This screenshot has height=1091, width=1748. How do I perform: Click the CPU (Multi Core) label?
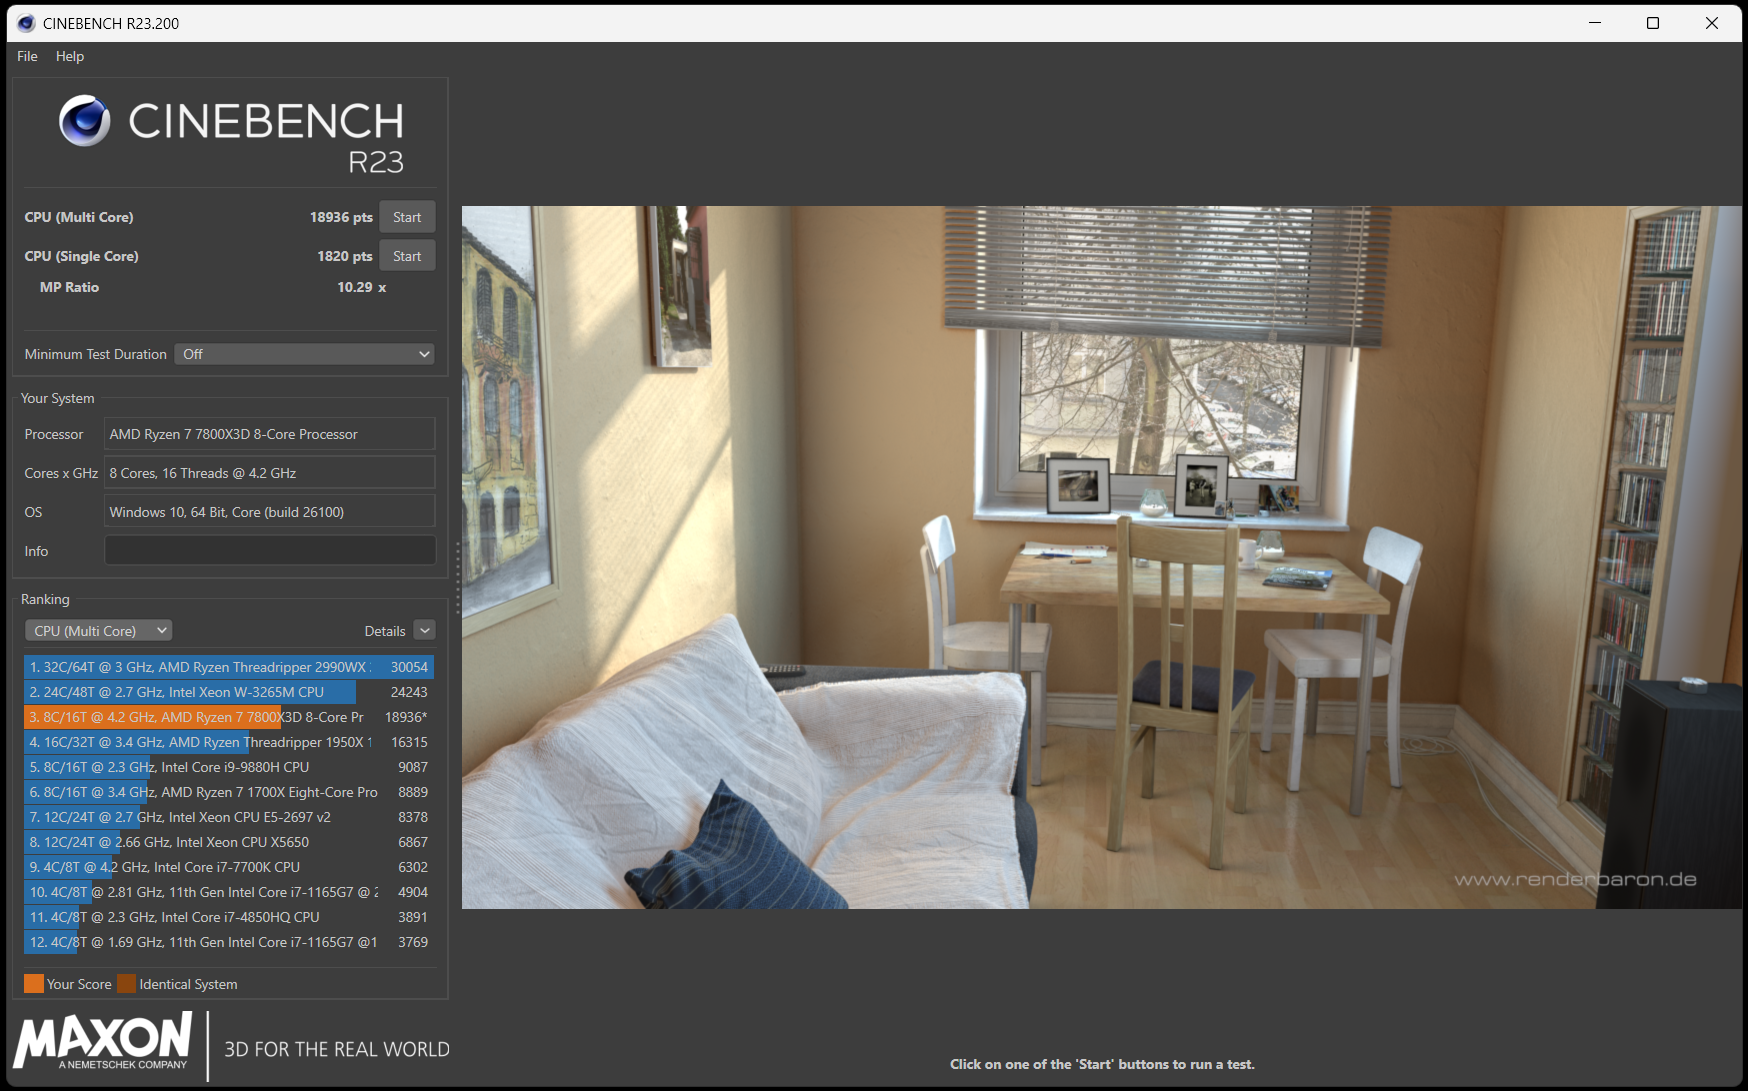[79, 217]
